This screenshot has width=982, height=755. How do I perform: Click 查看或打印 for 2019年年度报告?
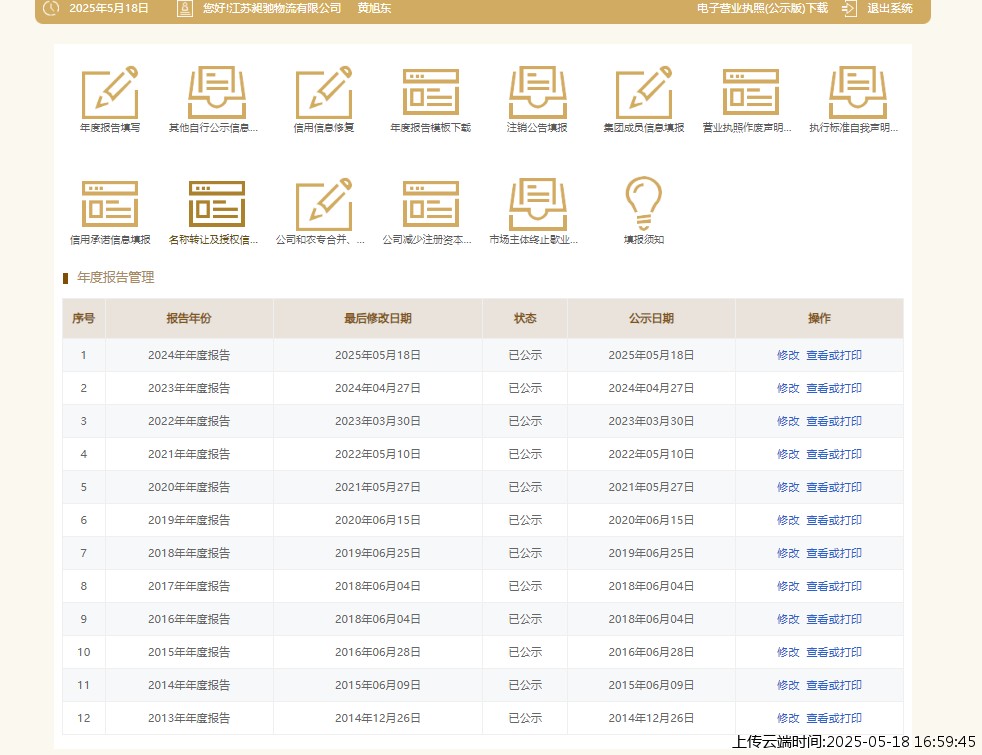[834, 520]
